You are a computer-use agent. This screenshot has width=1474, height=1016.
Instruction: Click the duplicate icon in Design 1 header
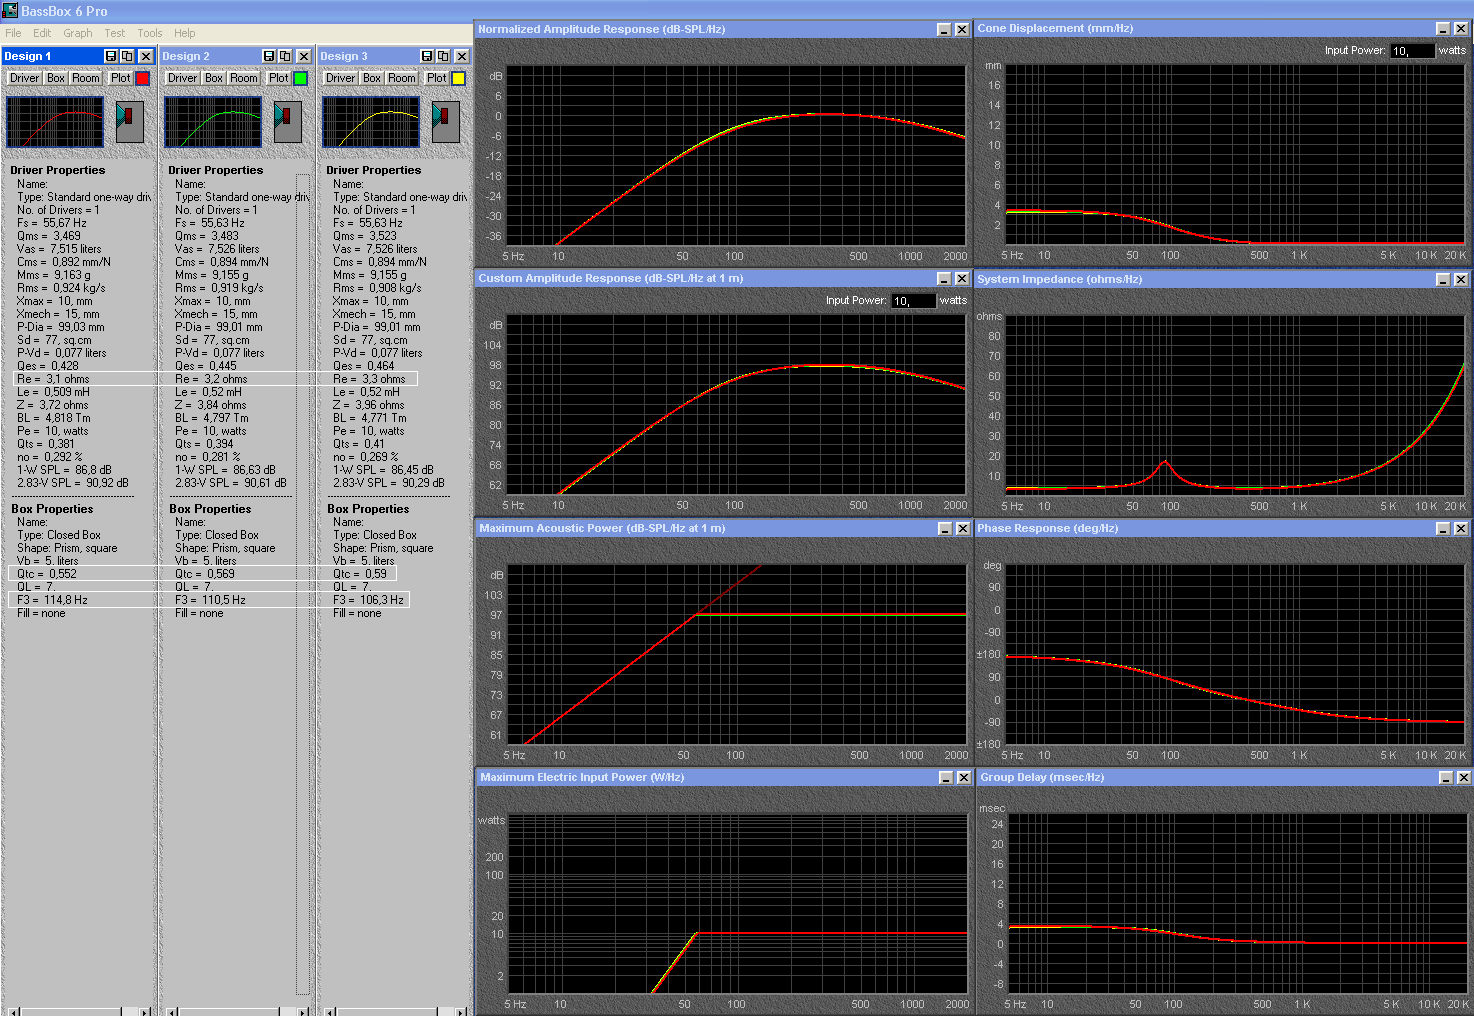[x=127, y=56]
